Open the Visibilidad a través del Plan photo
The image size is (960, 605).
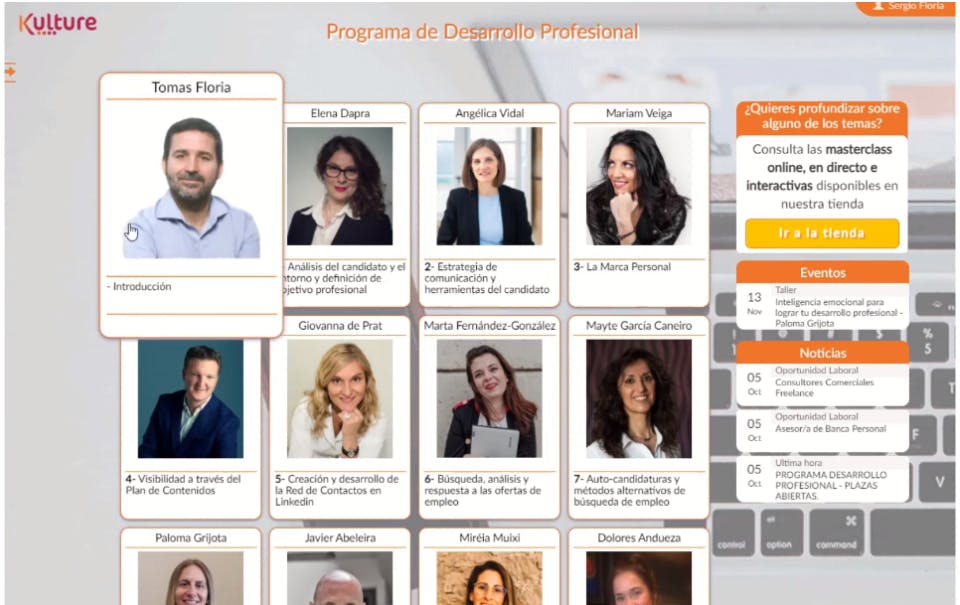pos(190,399)
